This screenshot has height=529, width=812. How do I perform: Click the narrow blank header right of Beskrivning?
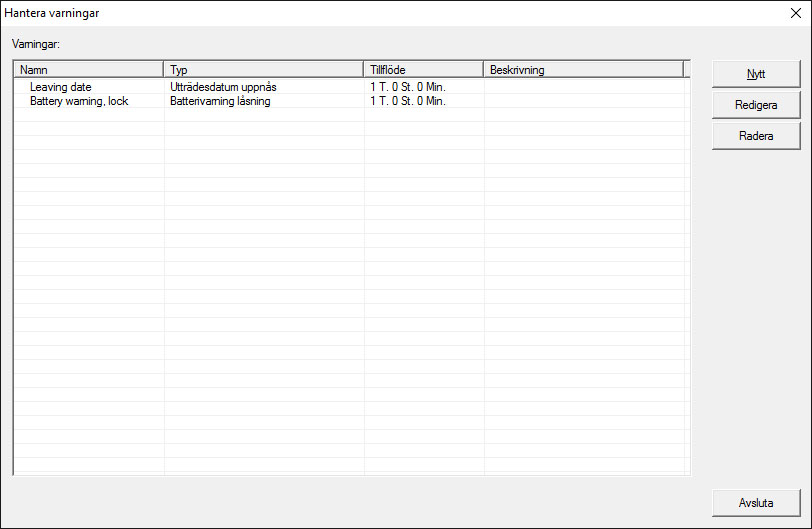(x=687, y=70)
